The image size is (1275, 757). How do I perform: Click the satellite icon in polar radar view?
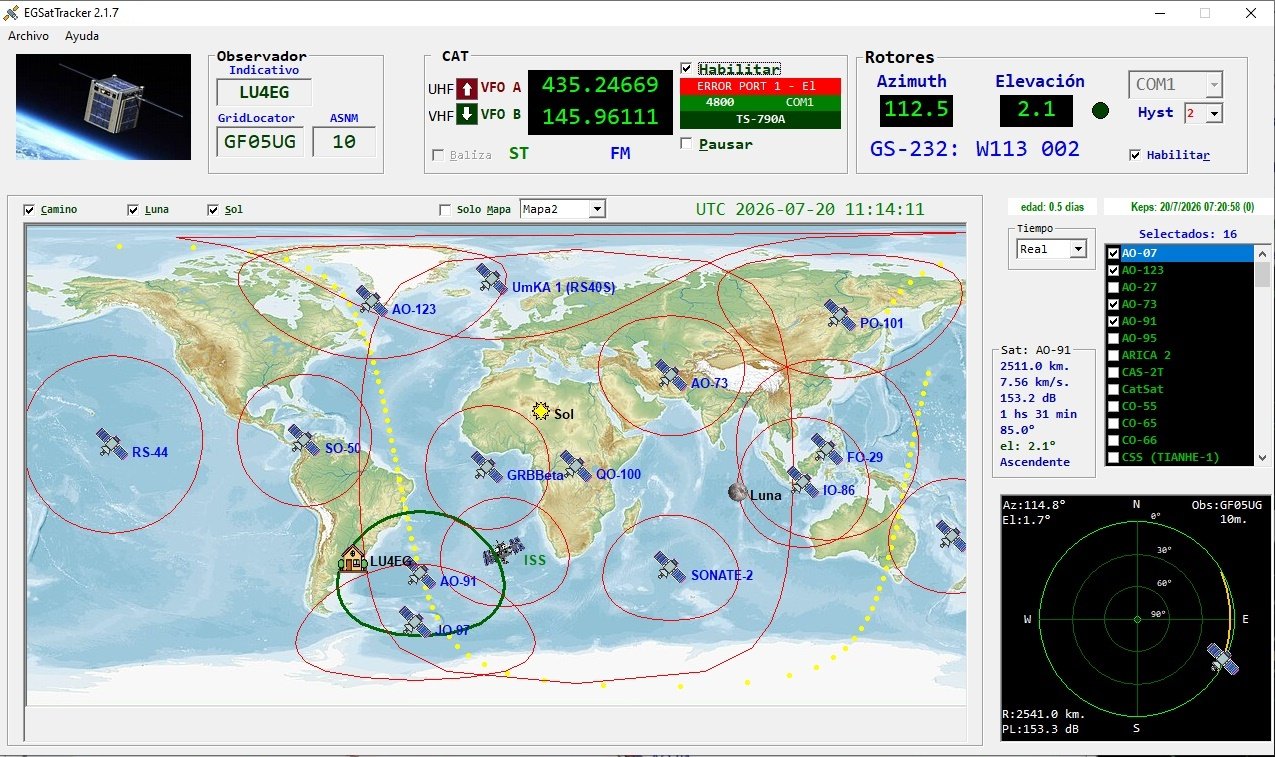coord(1223,659)
